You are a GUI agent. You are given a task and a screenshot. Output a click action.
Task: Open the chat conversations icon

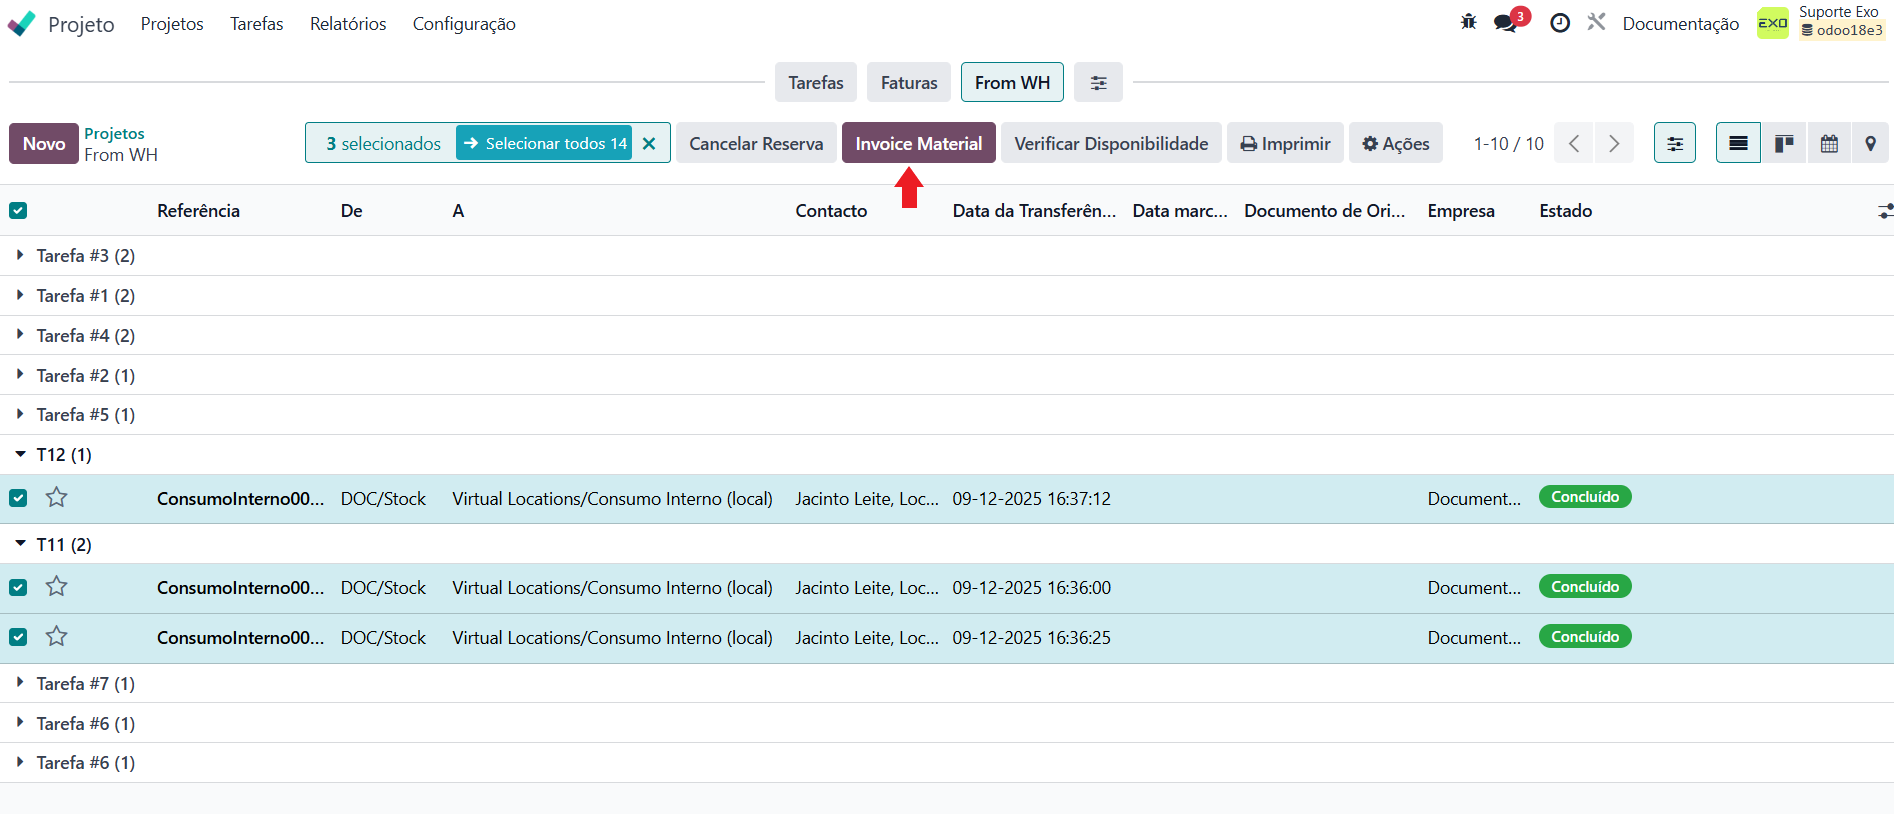click(1506, 23)
